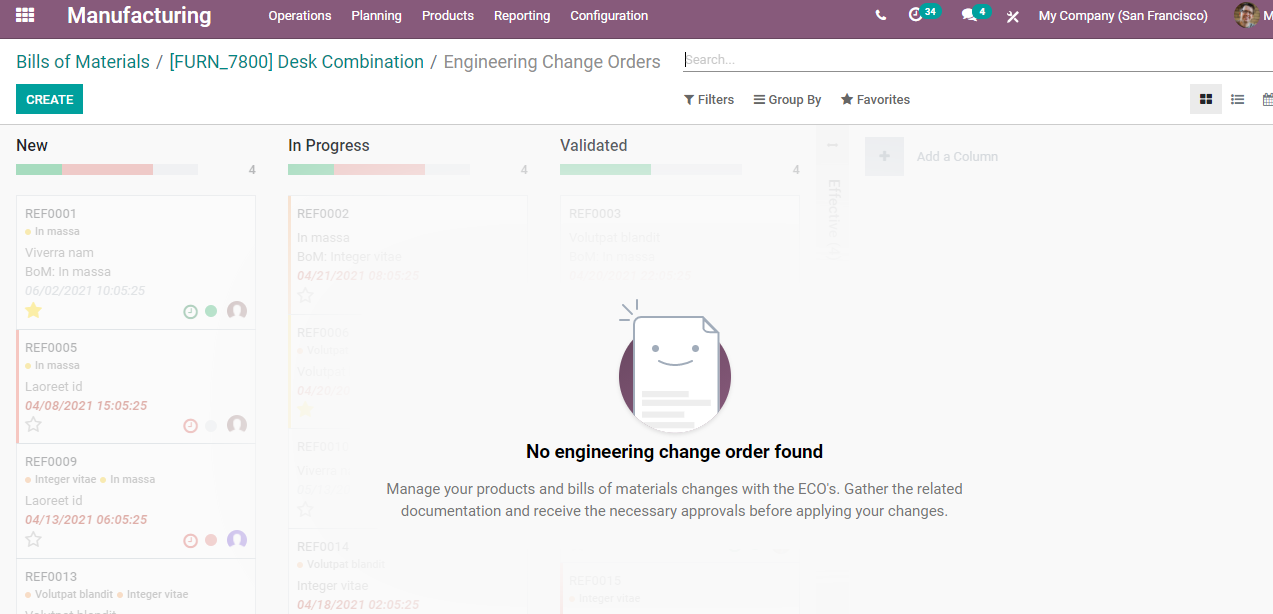Open the Products menu
The width and height of the screenshot is (1273, 614).
coord(448,16)
